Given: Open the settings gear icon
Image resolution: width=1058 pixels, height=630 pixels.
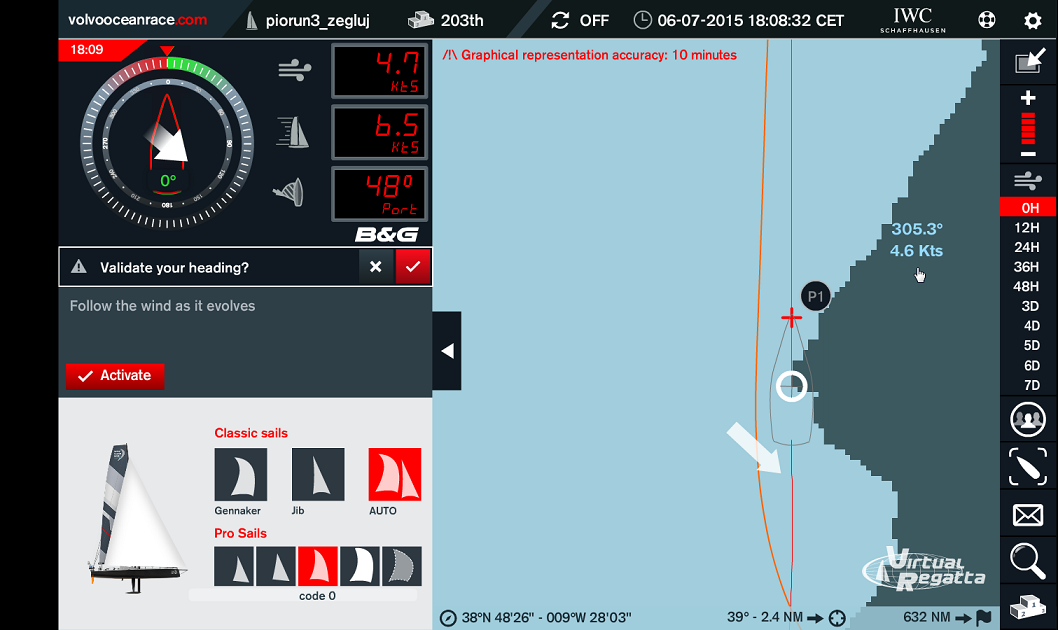Looking at the screenshot, I should [1032, 20].
